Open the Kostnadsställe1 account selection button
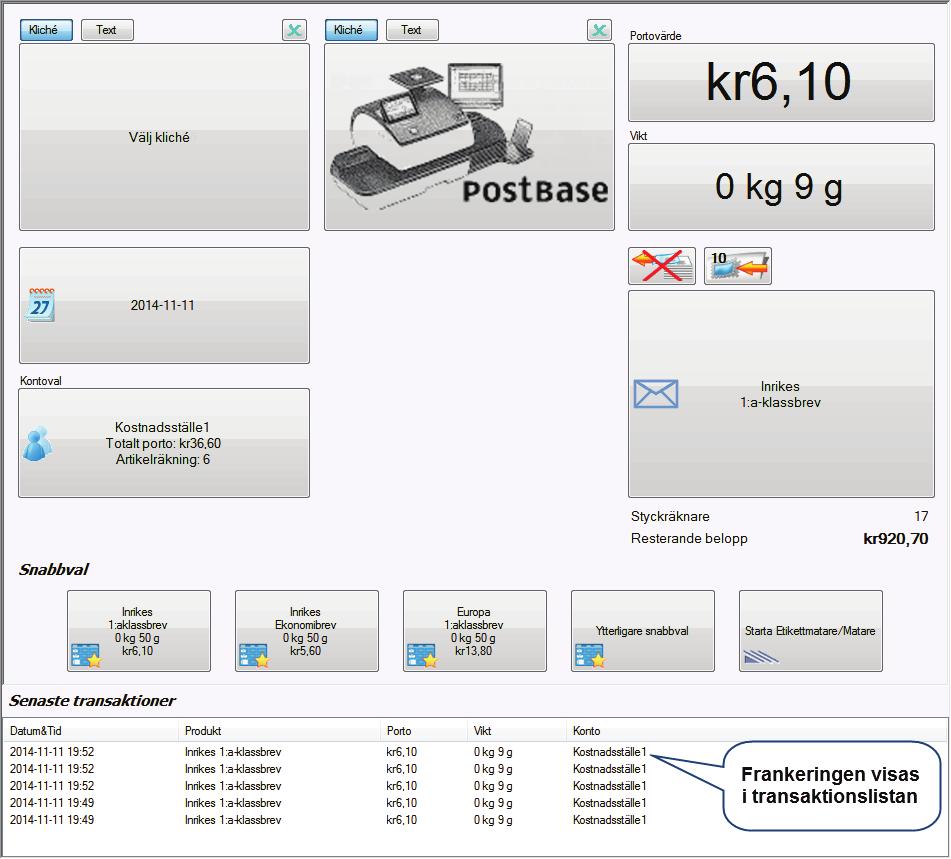Image resolution: width=951 pixels, height=859 pixels. 164,443
